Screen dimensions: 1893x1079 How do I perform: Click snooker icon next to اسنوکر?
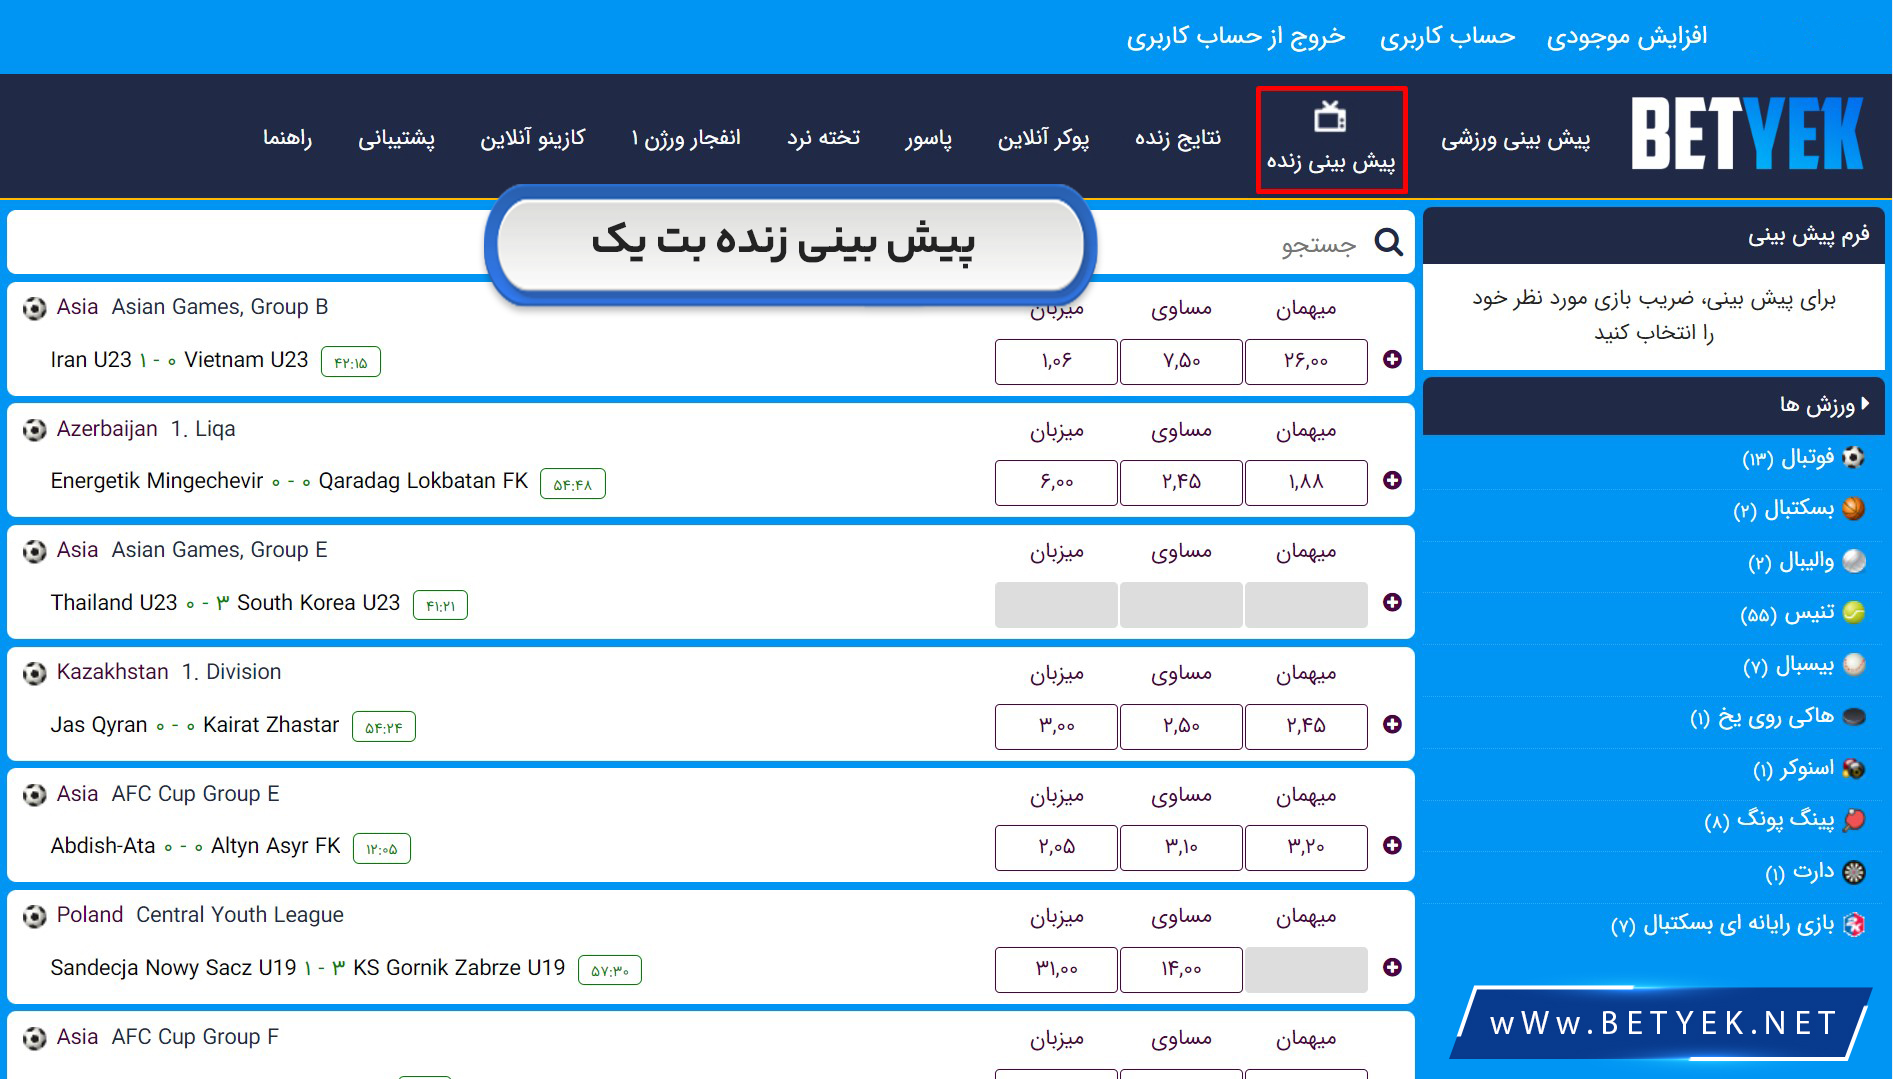click(x=1853, y=768)
